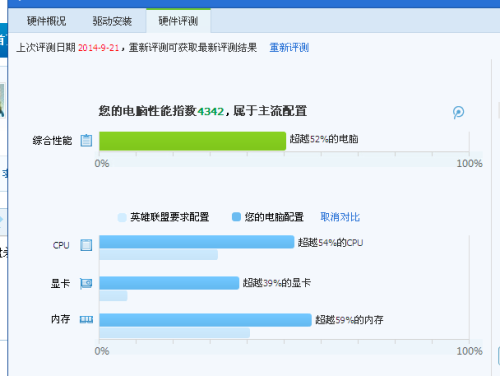Click the 显卡 graphics card icon
This screenshot has height=376, width=500.
(86, 284)
